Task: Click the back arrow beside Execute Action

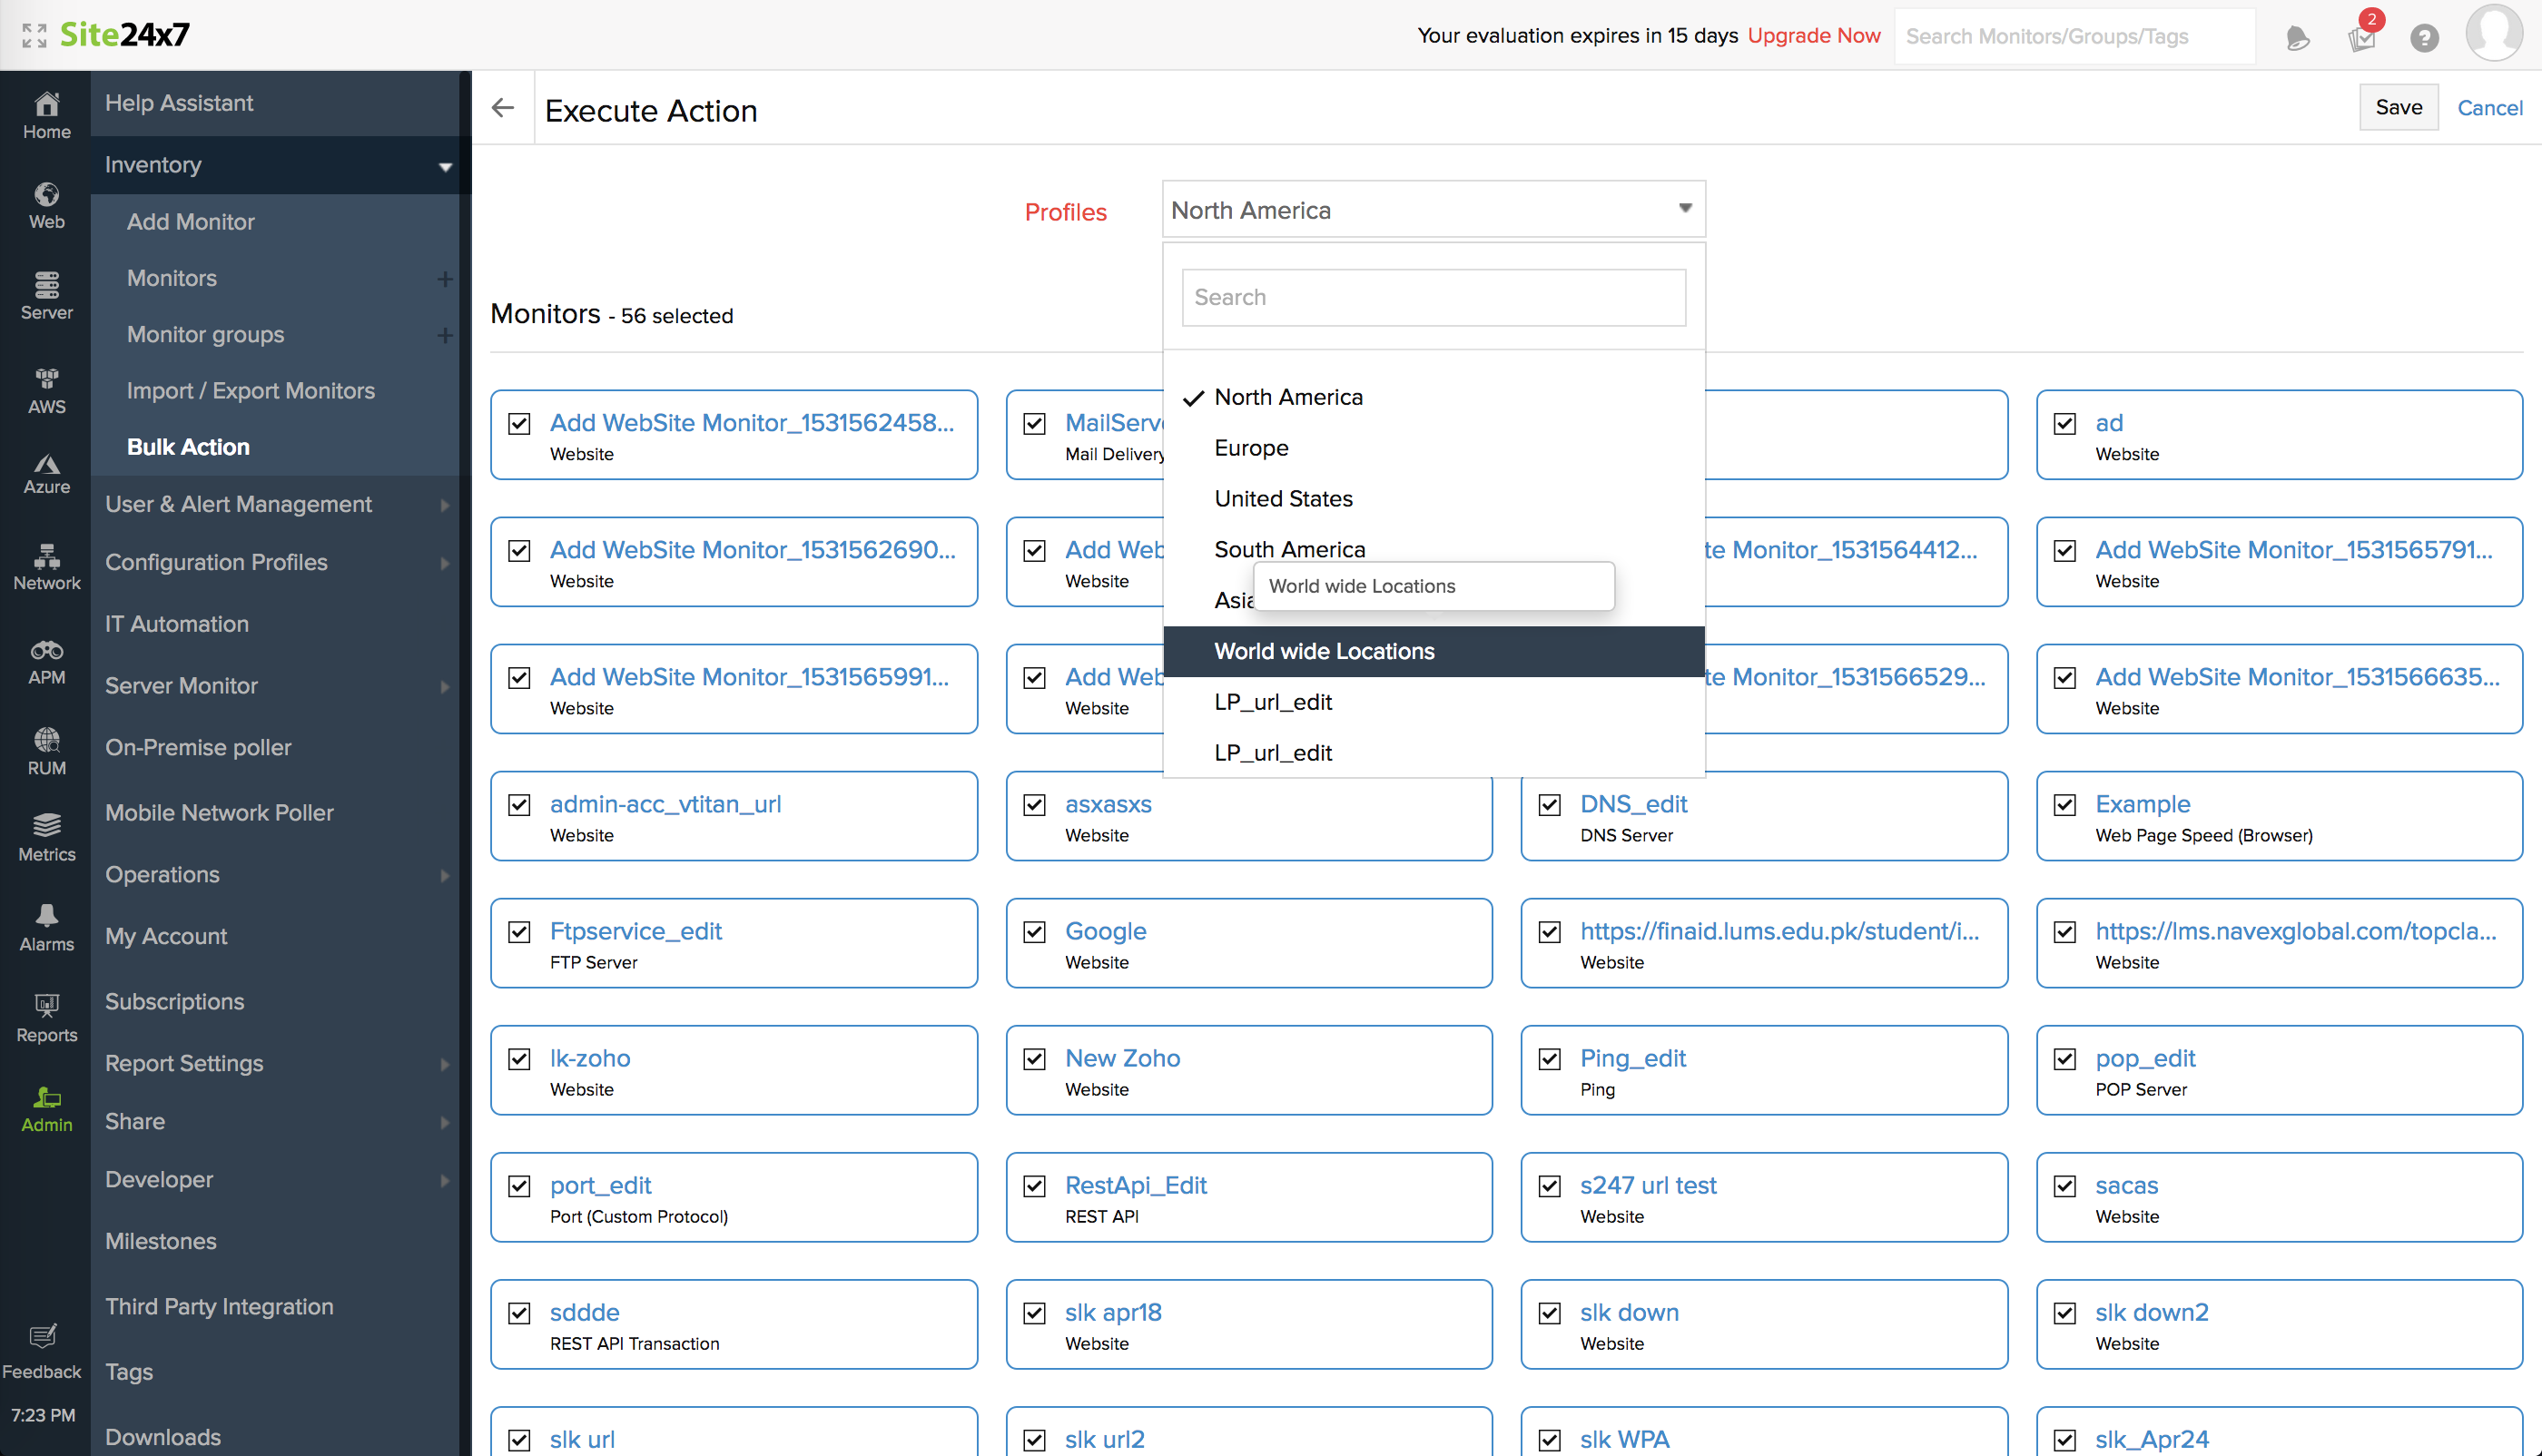Action: pos(503,108)
